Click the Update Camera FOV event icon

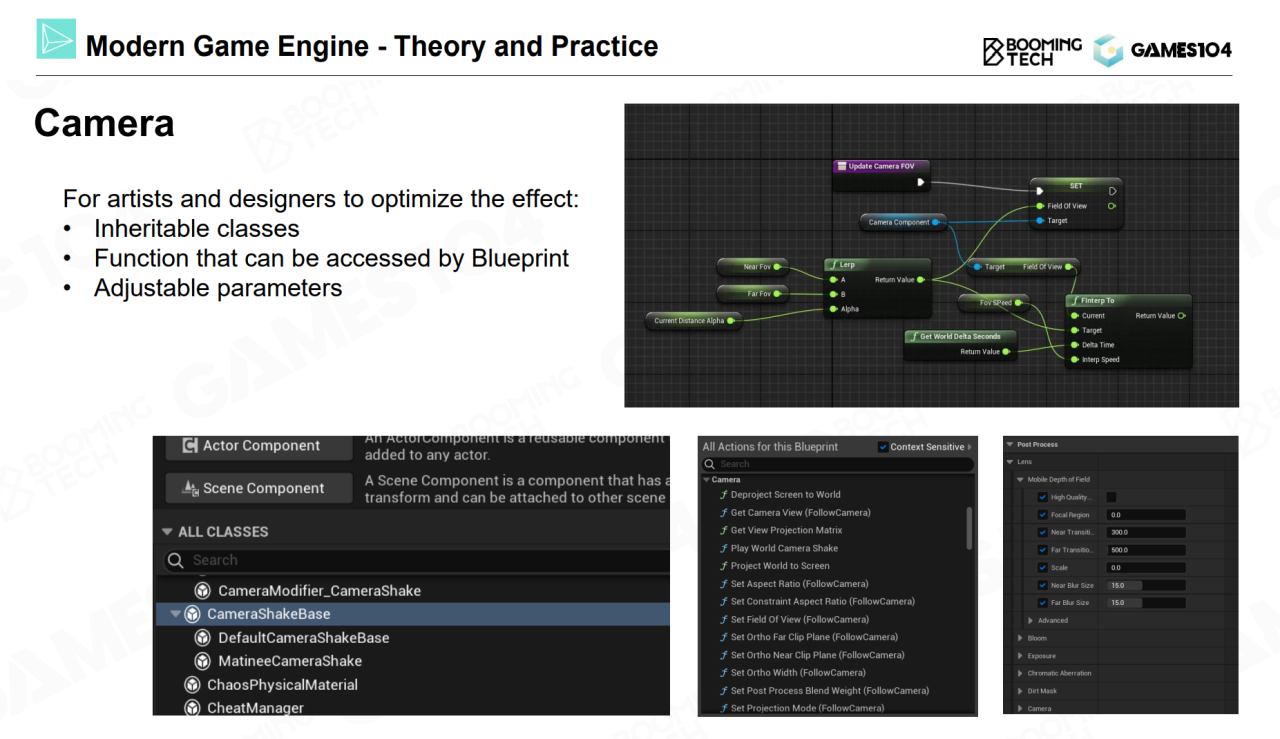(x=841, y=166)
